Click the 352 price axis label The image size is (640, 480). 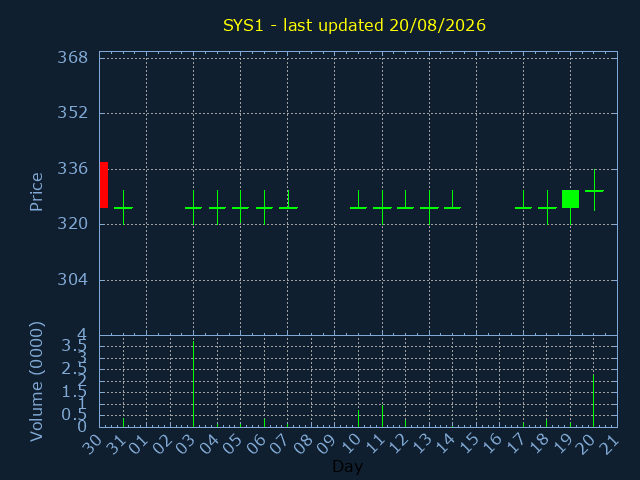(73, 113)
